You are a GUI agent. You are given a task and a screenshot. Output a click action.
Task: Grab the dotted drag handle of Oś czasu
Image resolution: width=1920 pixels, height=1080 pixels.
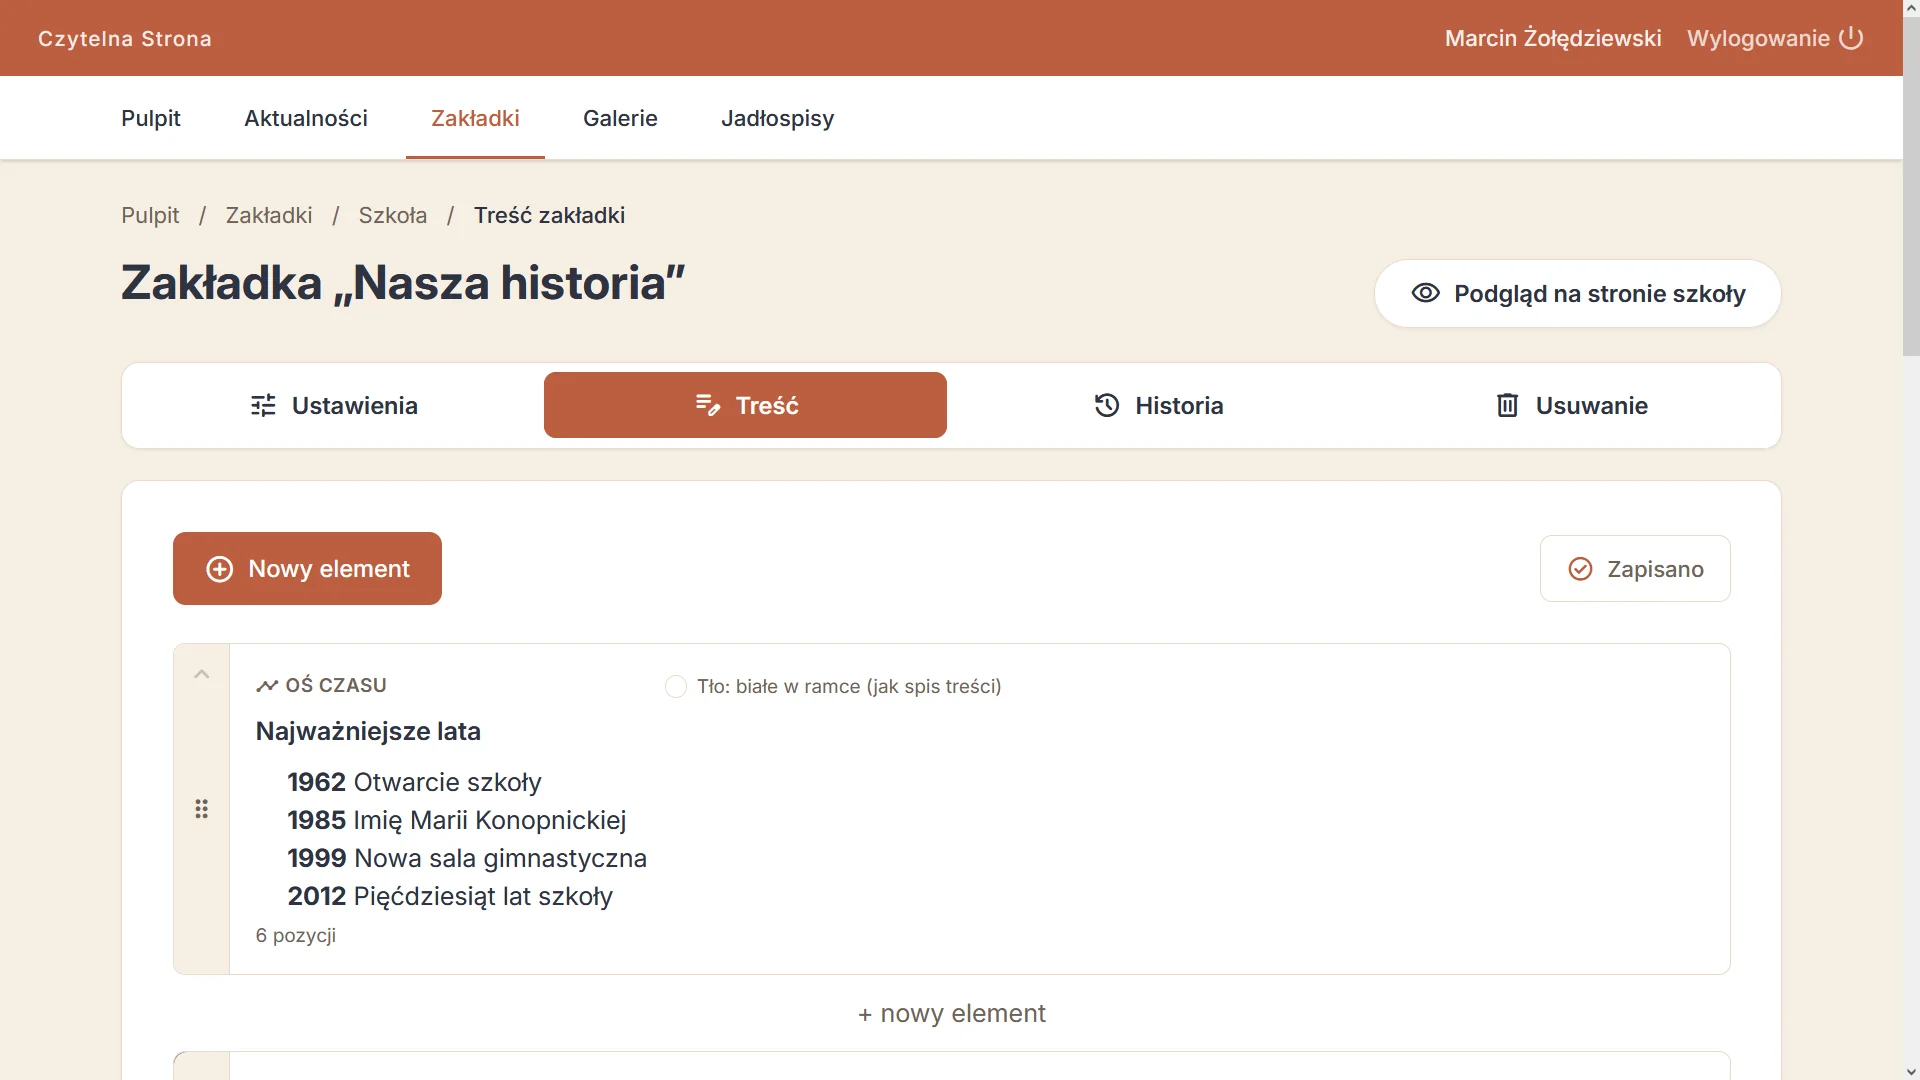tap(201, 809)
